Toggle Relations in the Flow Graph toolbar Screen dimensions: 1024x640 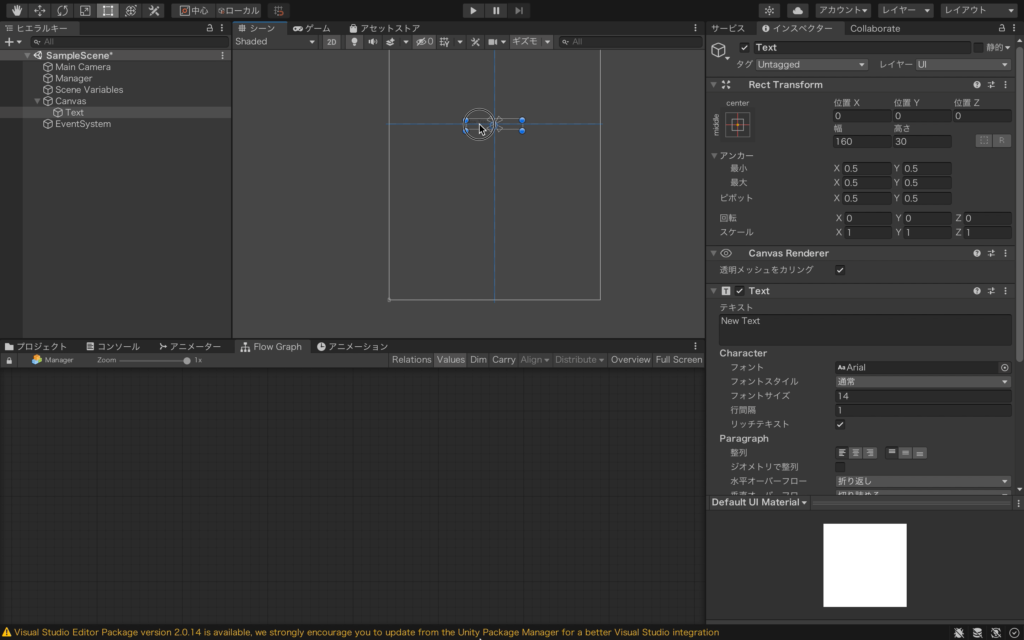point(411,360)
